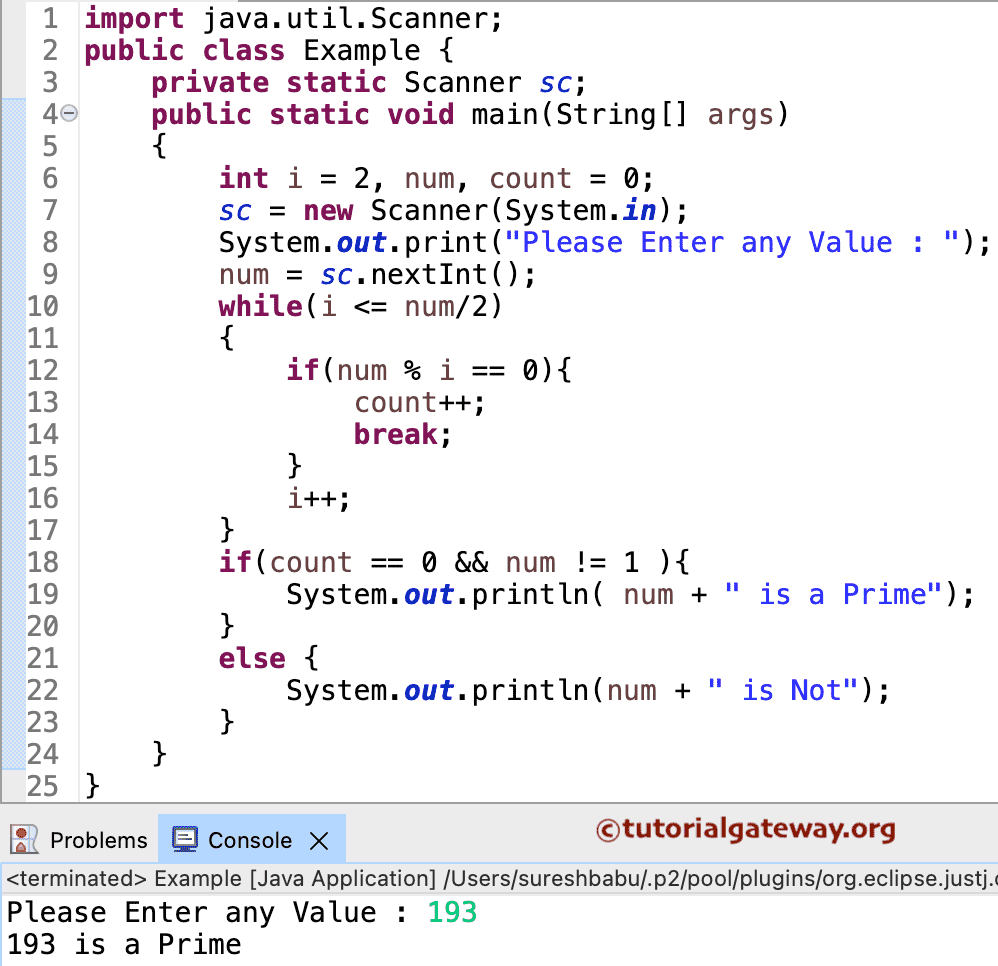The width and height of the screenshot is (998, 966).
Task: Select the break keyword on line 14
Action: 395,434
